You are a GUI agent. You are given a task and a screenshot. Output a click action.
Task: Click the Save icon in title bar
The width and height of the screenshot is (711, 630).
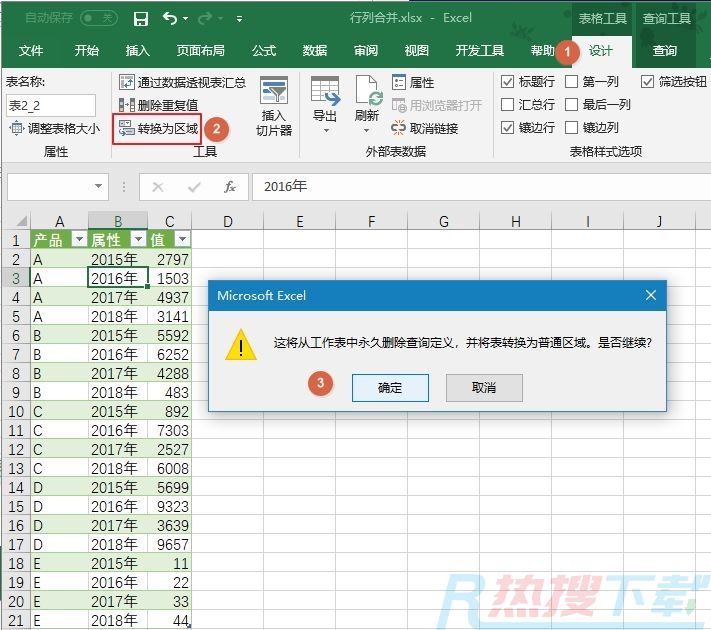click(141, 19)
